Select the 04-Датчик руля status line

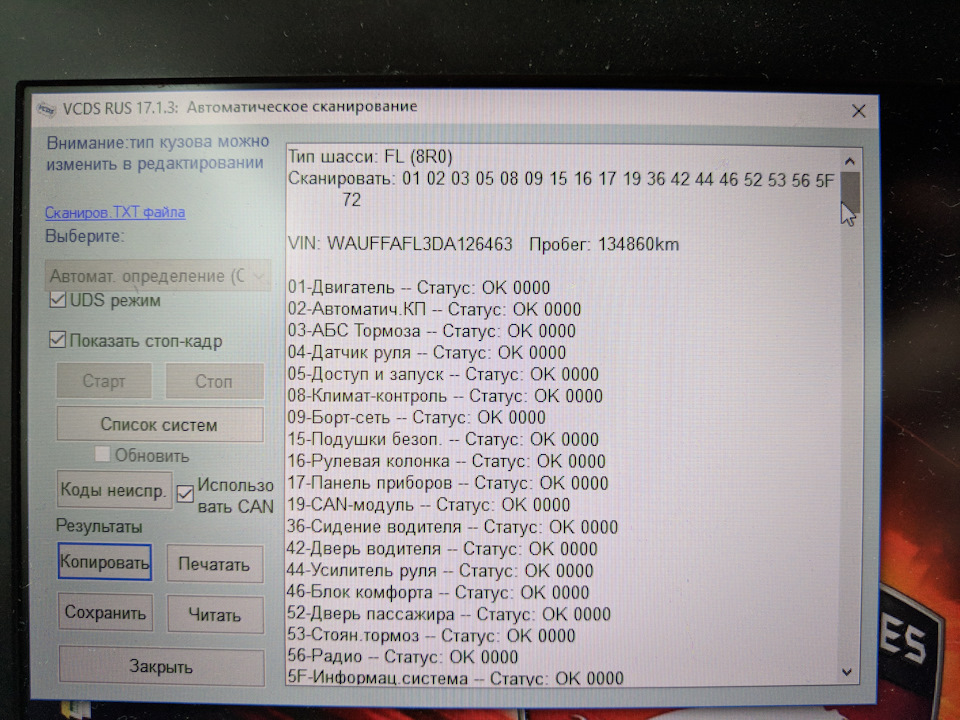(427, 353)
